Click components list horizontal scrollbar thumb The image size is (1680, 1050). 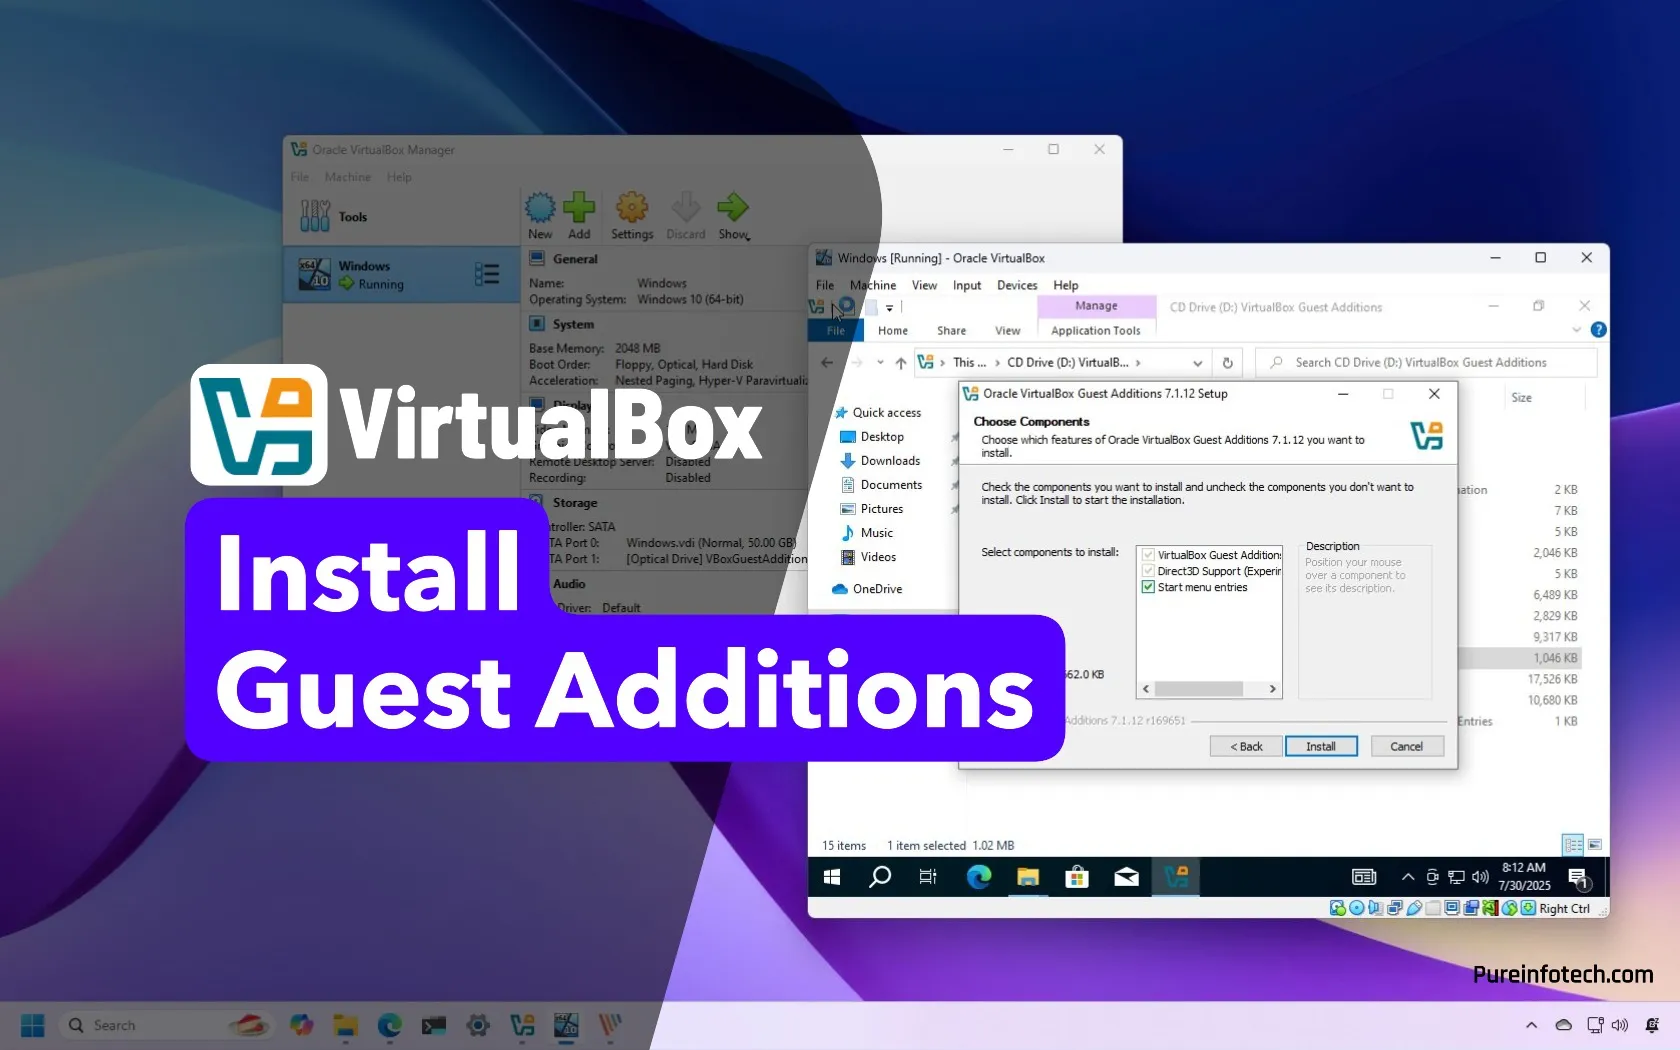(x=1198, y=689)
